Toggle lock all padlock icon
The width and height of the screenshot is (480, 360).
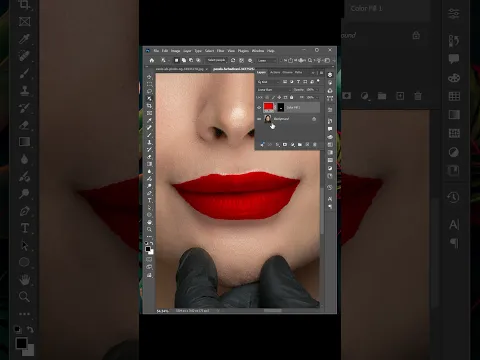tap(291, 98)
